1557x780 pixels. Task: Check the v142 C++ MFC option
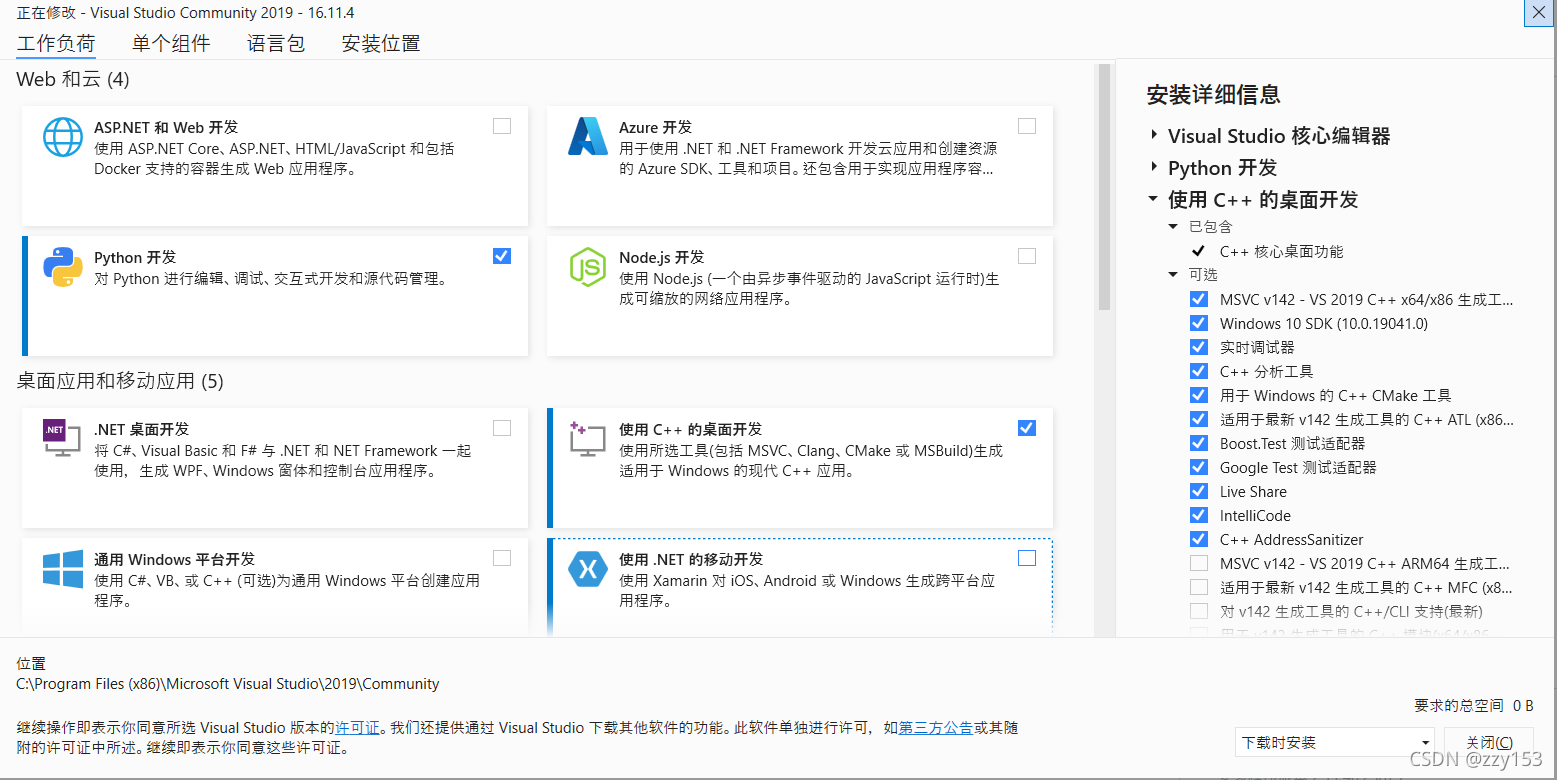(1199, 587)
